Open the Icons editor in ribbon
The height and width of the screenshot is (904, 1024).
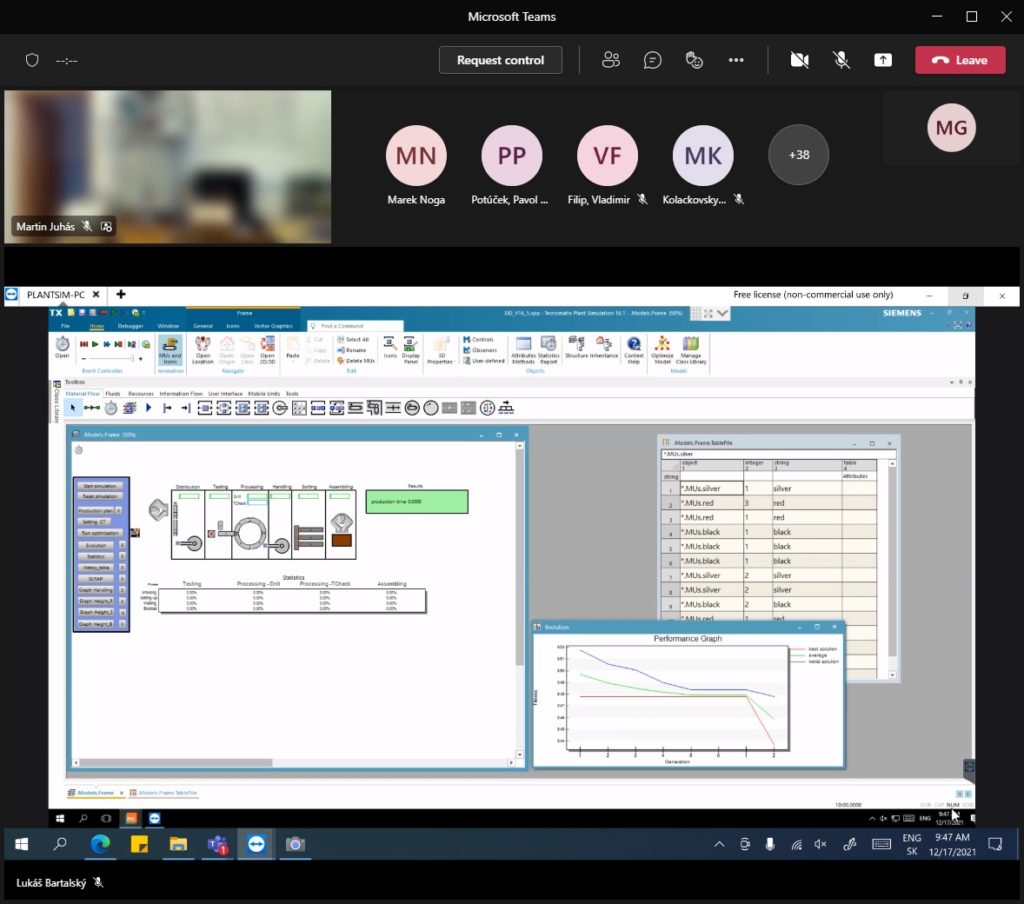390,346
